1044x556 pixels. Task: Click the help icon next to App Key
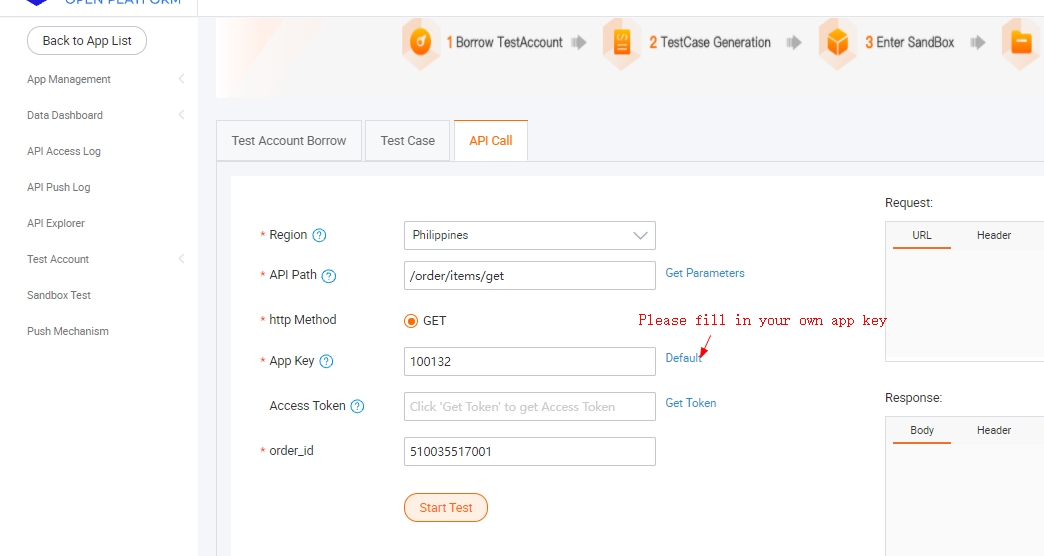326,362
